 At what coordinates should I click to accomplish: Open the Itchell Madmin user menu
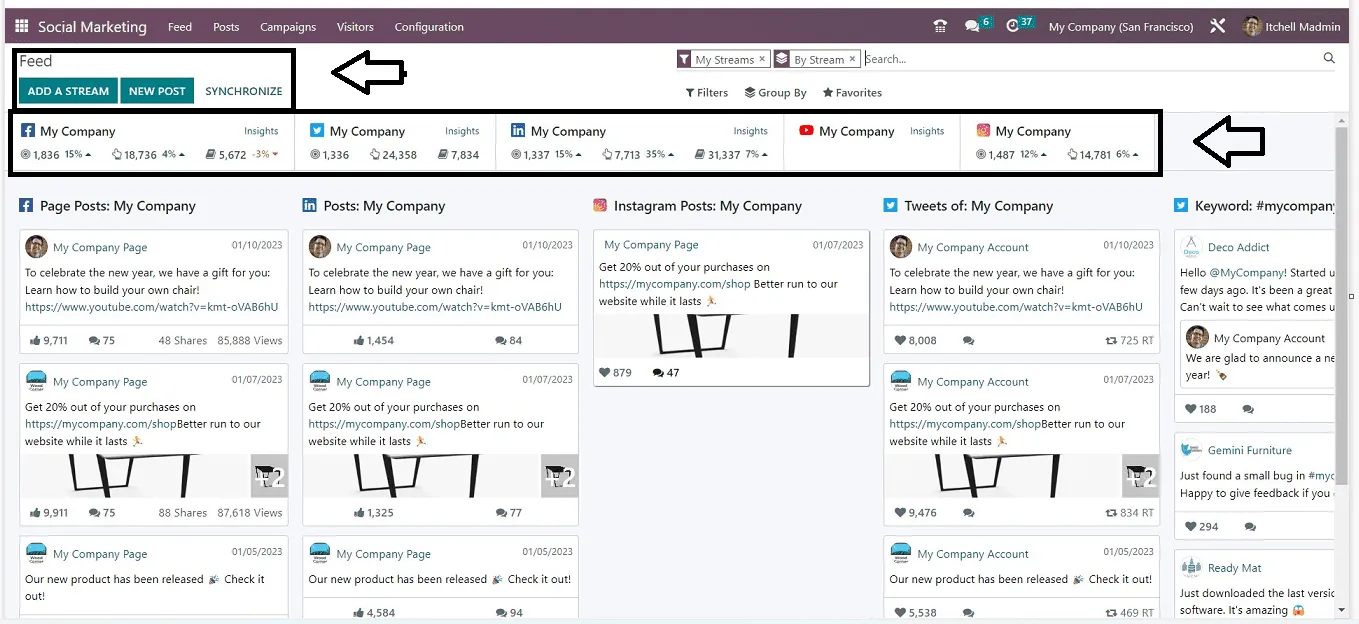[x=1291, y=27]
